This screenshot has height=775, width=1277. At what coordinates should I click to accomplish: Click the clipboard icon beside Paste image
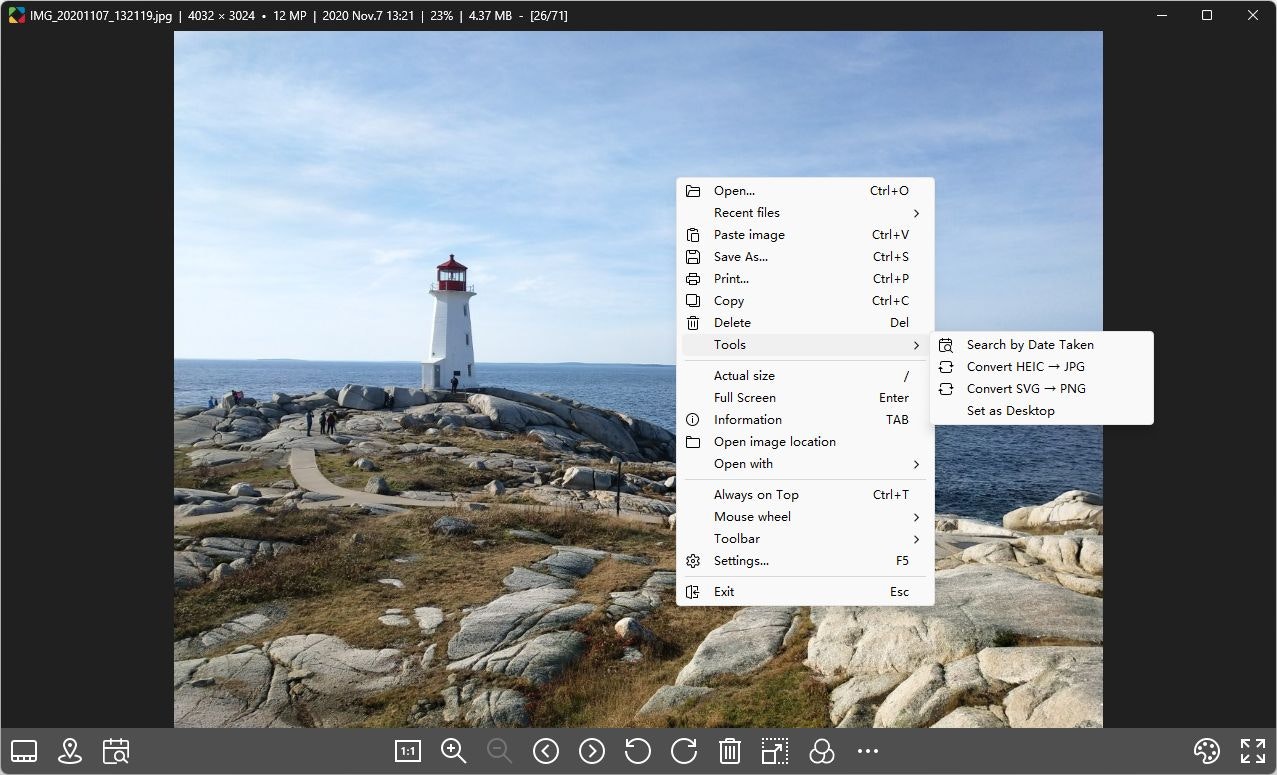pos(693,235)
